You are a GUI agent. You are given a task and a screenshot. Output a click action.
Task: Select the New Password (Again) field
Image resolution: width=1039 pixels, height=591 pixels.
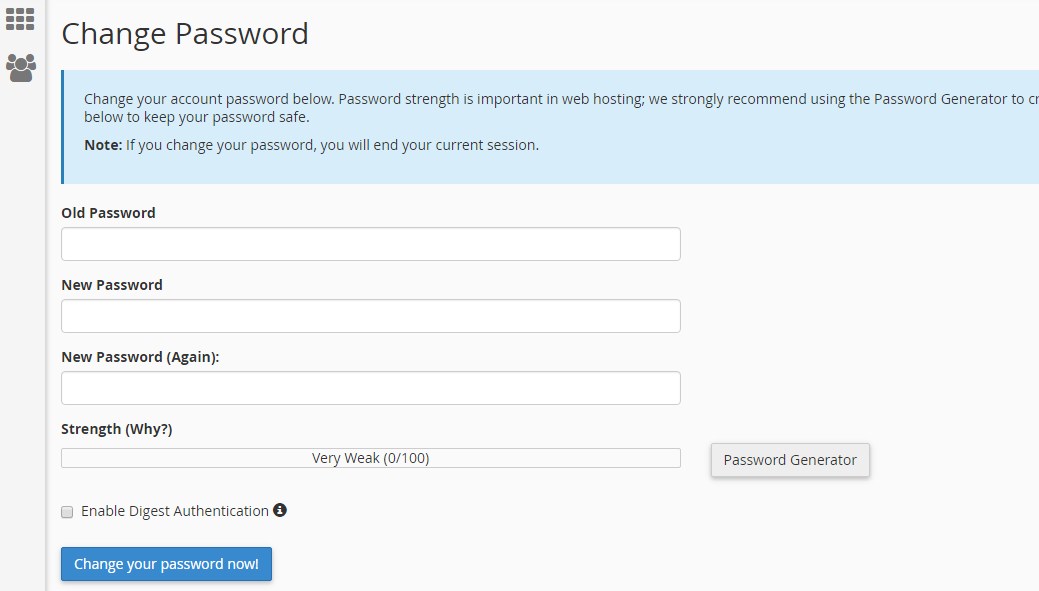pos(370,387)
